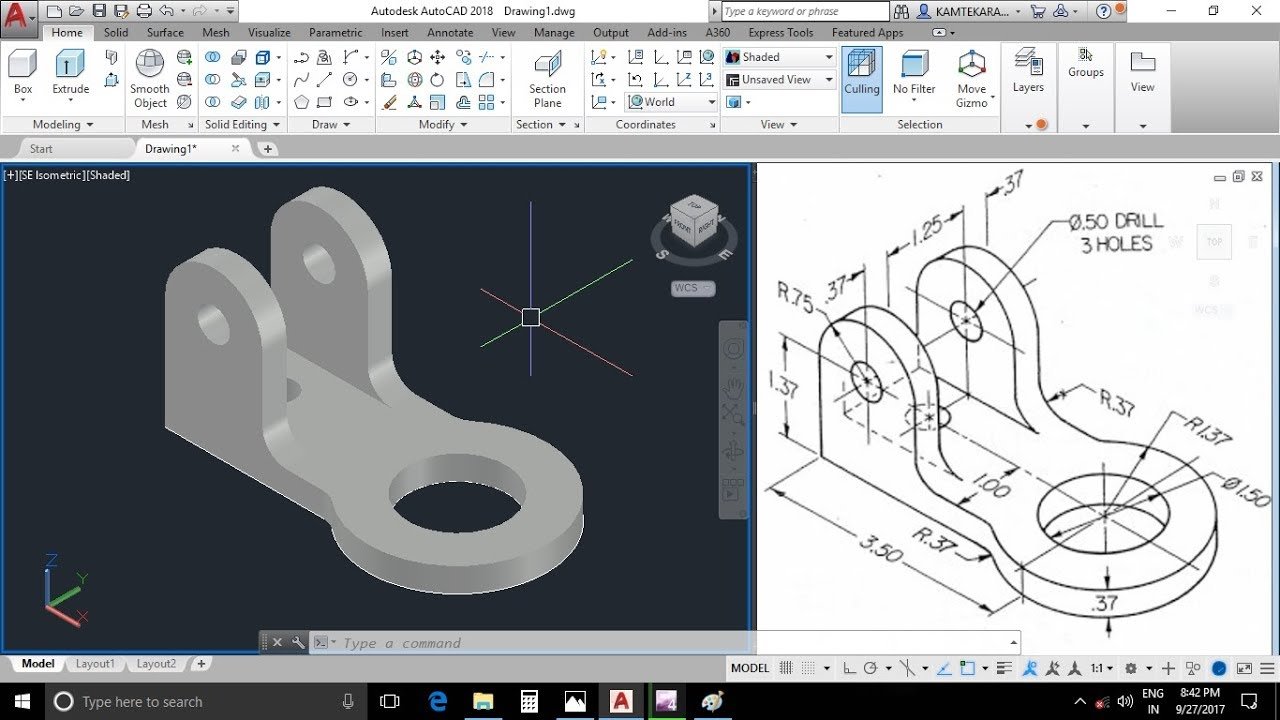The width and height of the screenshot is (1280, 720).
Task: Expand the Modeling panel title
Action: coord(63,125)
